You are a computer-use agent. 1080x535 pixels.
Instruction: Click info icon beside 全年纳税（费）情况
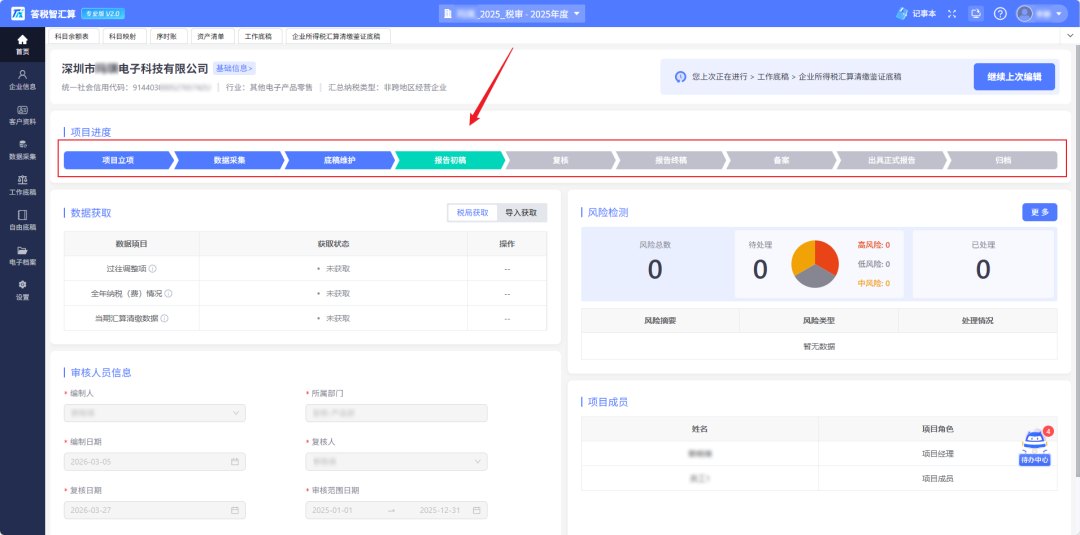click(168, 293)
